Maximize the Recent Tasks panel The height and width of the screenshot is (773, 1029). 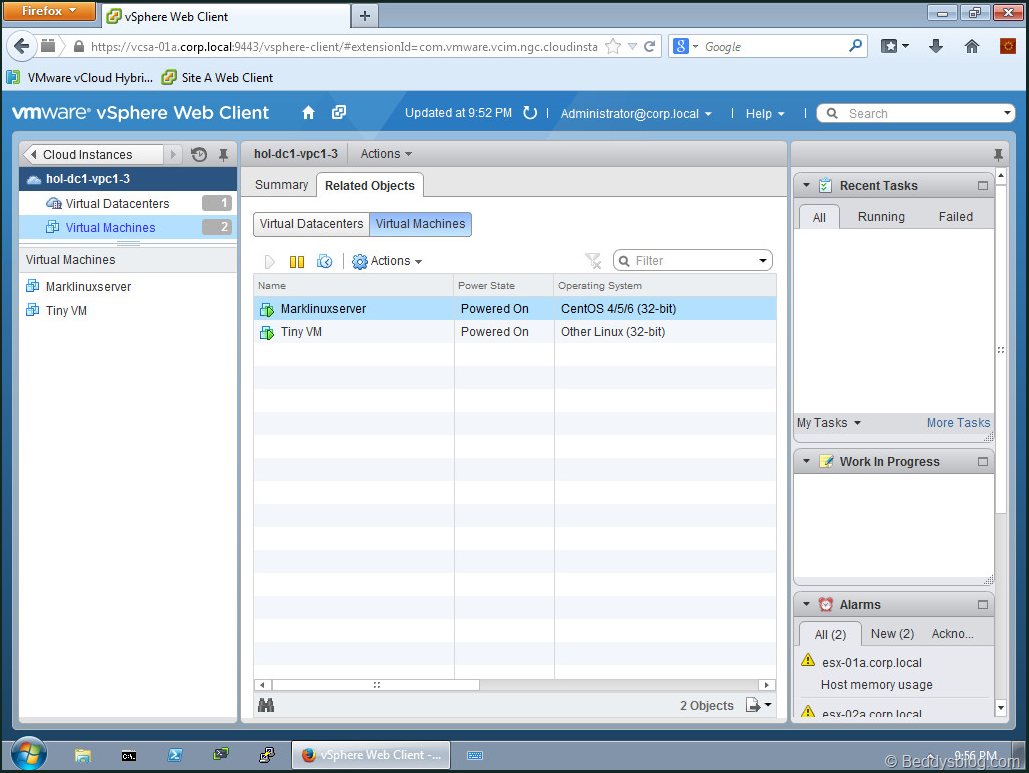pyautogui.click(x=982, y=186)
